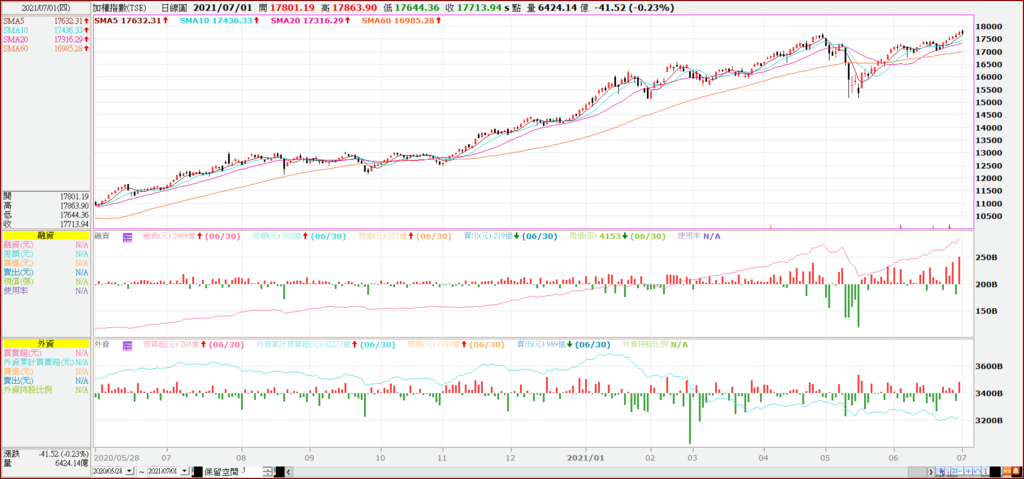Click the 收 17713.94 sidebar row
The image size is (1024, 479).
(x=46, y=223)
